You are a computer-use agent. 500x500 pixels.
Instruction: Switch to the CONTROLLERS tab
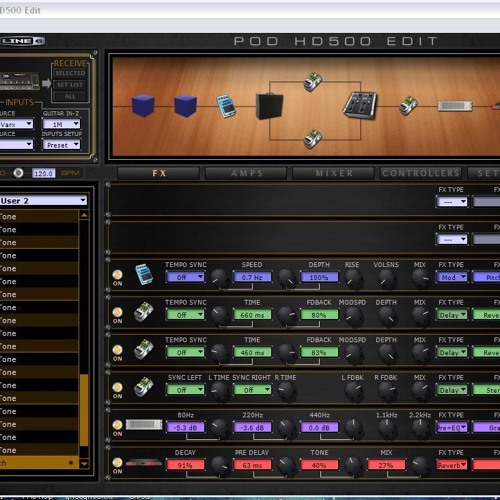click(x=421, y=173)
